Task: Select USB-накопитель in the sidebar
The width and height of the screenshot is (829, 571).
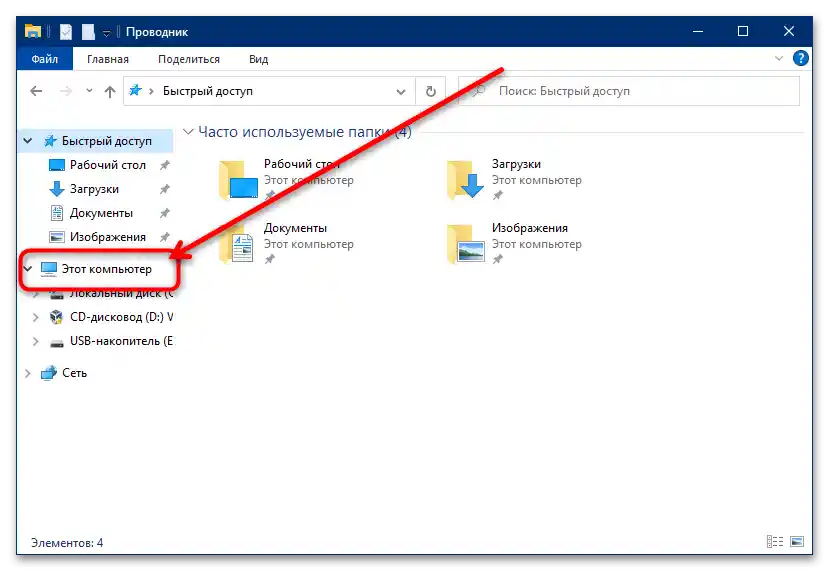Action: pyautogui.click(x=121, y=342)
